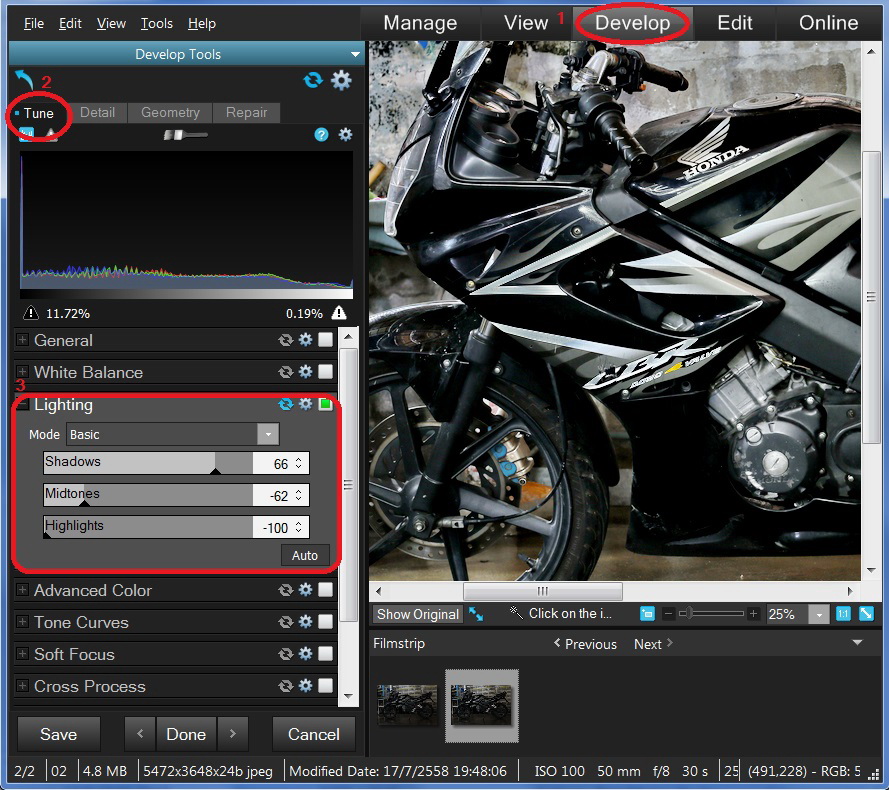Open the Lighting Mode dropdown
Image resolution: width=889 pixels, height=790 pixels.
267,435
